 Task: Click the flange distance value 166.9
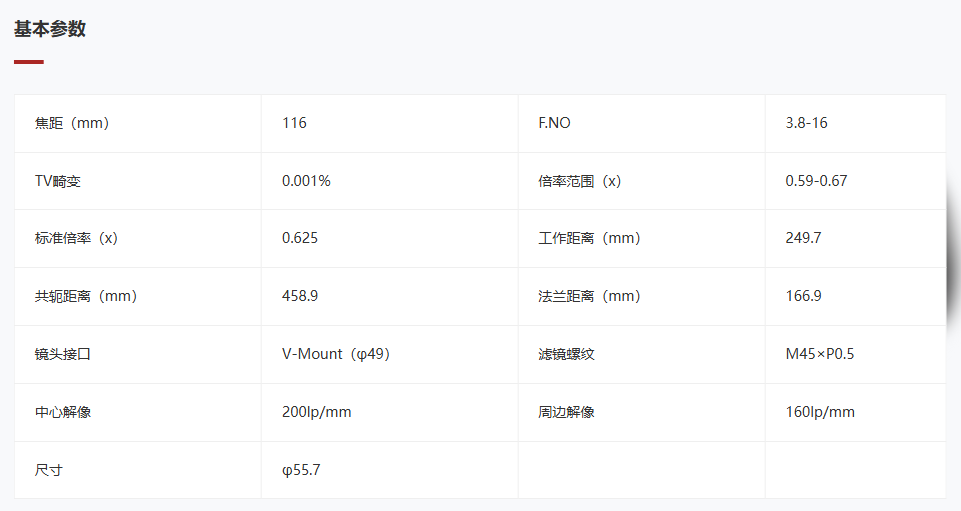coord(803,296)
